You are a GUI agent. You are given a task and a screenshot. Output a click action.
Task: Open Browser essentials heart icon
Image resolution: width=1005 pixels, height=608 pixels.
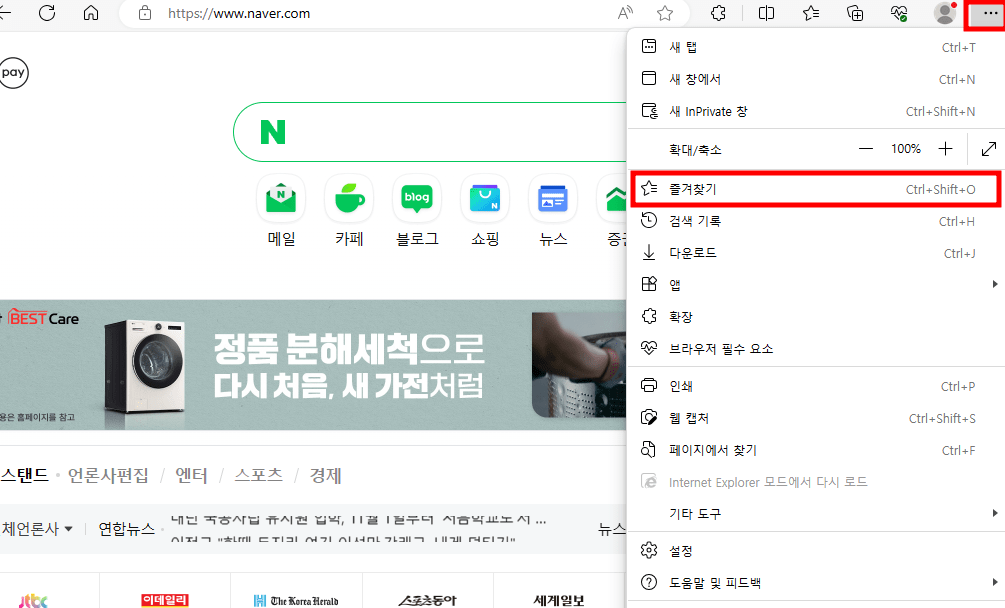pos(899,13)
